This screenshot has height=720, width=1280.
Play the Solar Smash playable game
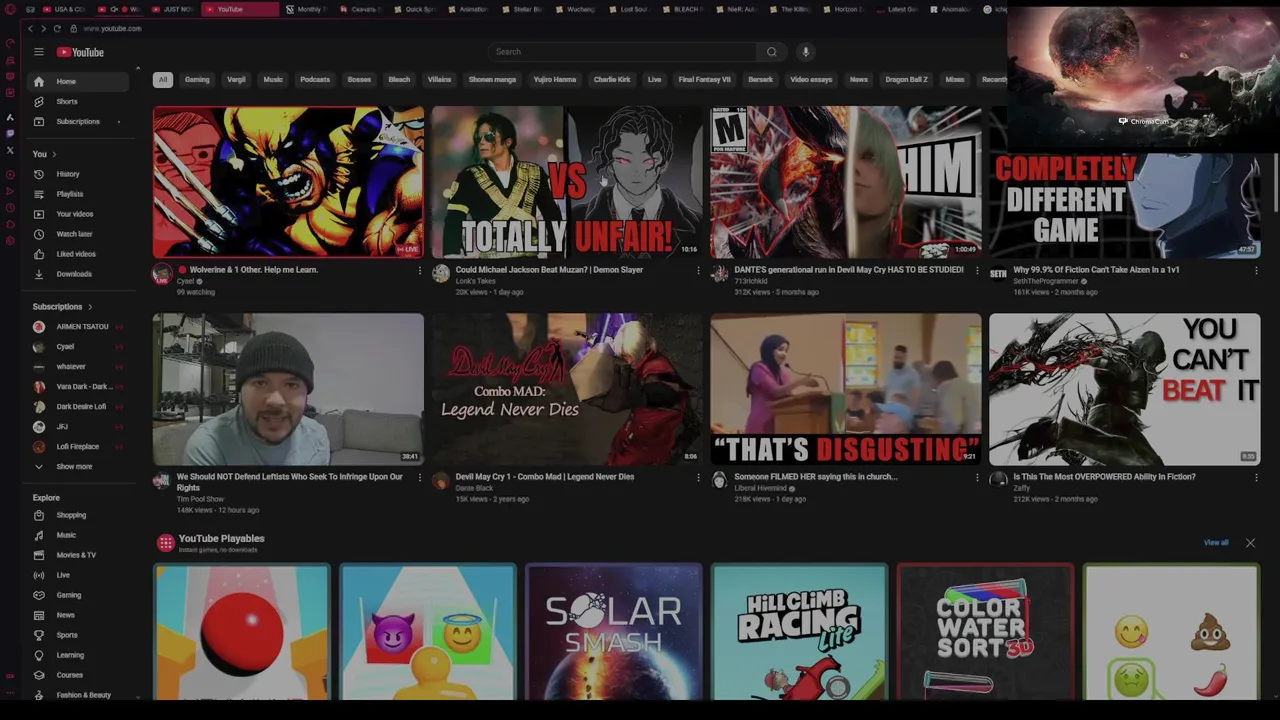(x=614, y=632)
